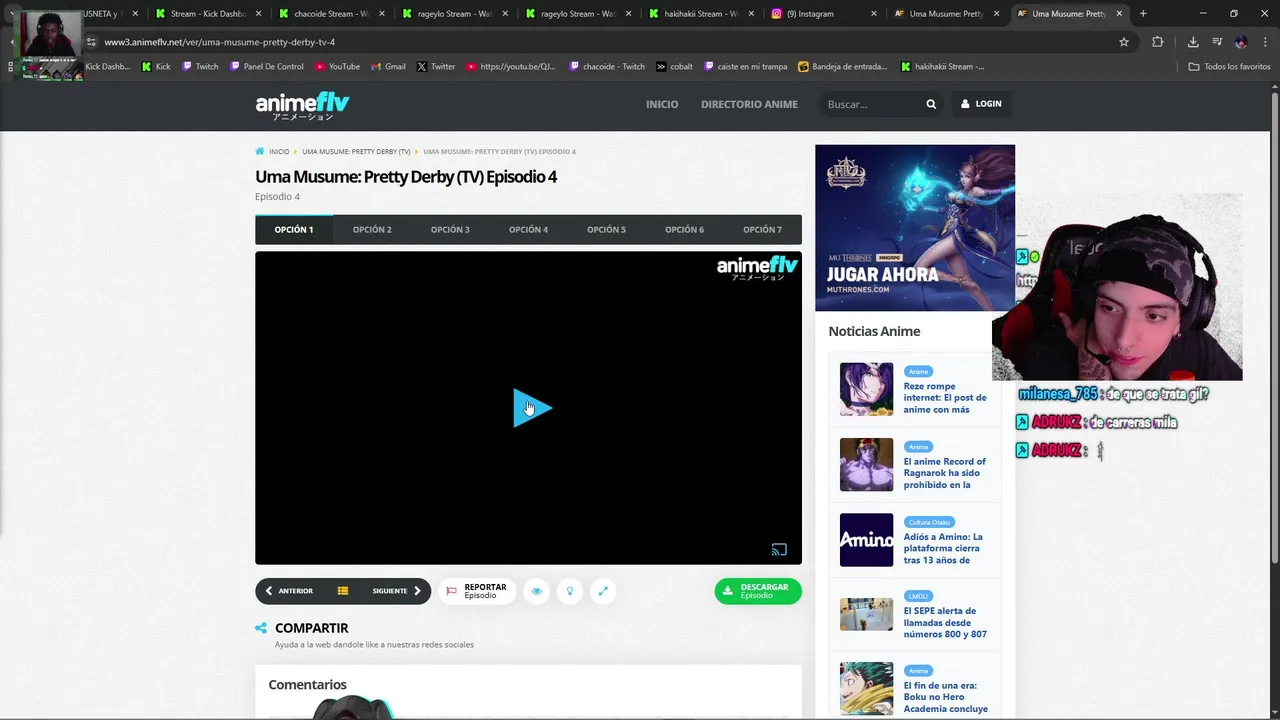Open the Kick bookmark

pyautogui.click(x=156, y=67)
